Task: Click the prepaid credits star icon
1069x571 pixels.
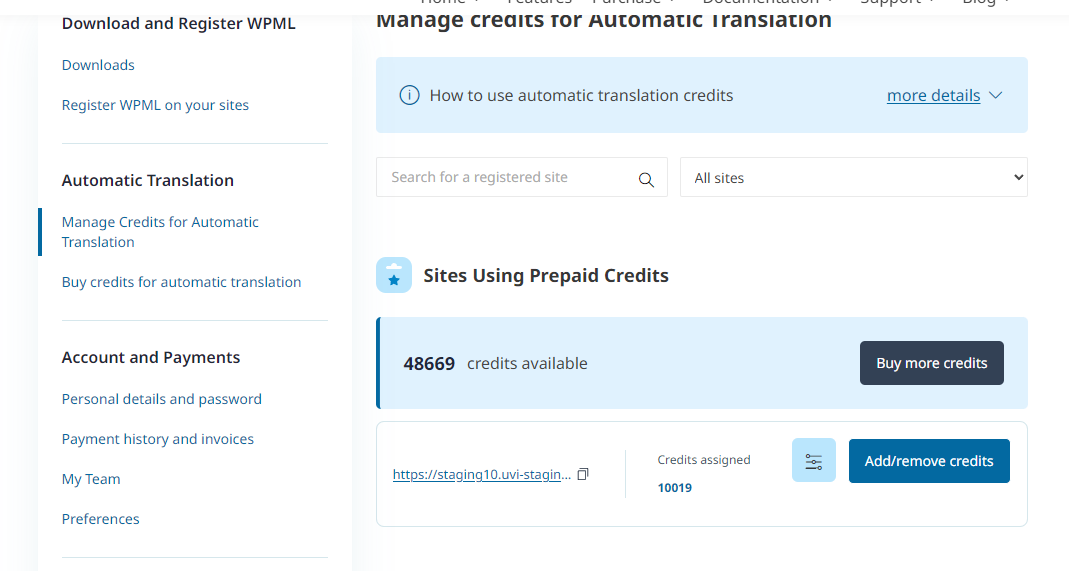Action: [394, 276]
